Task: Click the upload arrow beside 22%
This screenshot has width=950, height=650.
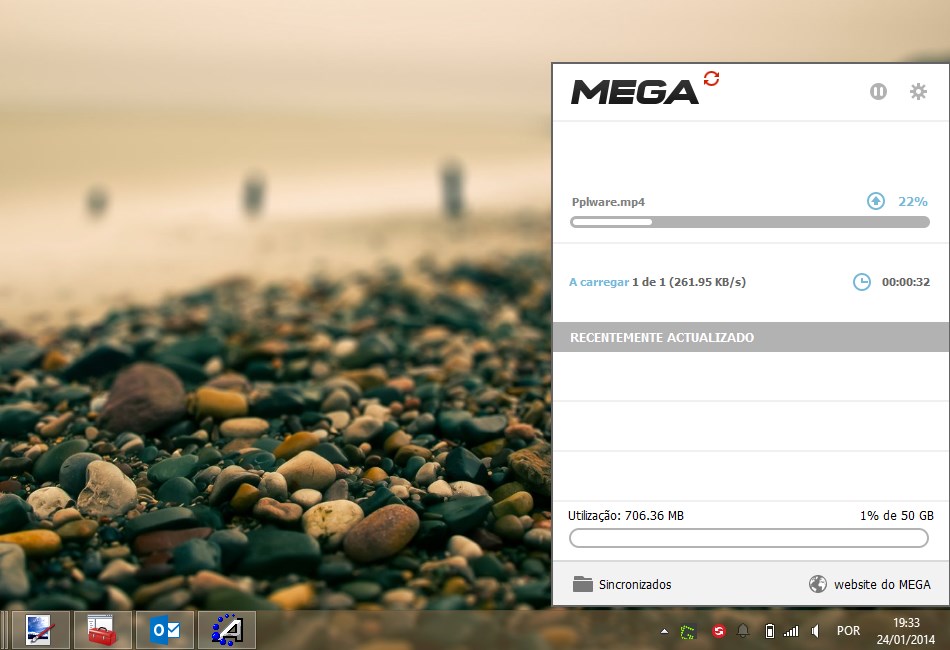Action: [x=875, y=201]
